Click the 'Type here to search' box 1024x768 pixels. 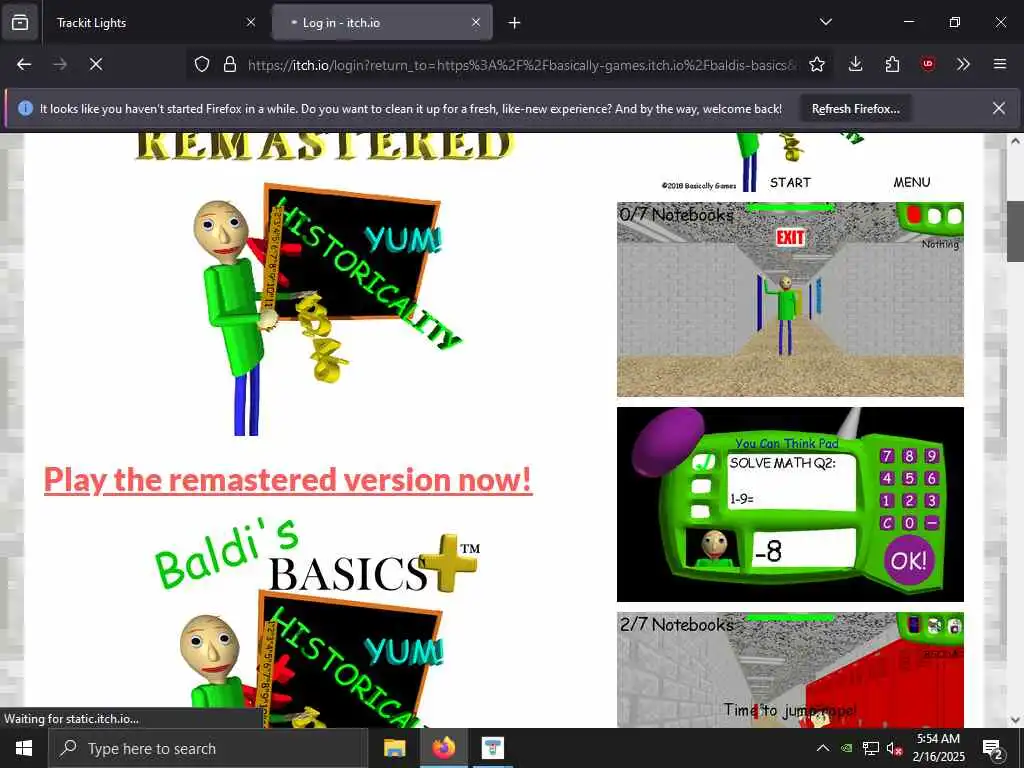[208, 748]
